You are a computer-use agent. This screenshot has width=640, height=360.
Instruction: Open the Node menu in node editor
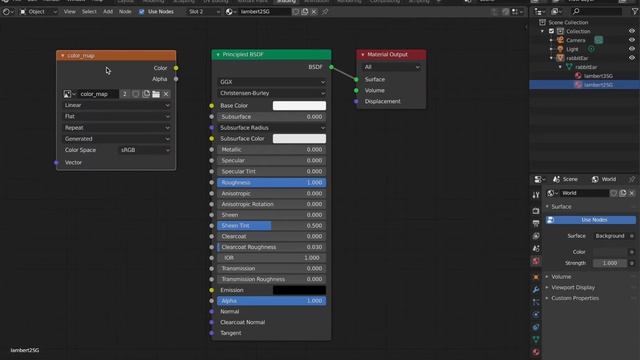pos(125,12)
